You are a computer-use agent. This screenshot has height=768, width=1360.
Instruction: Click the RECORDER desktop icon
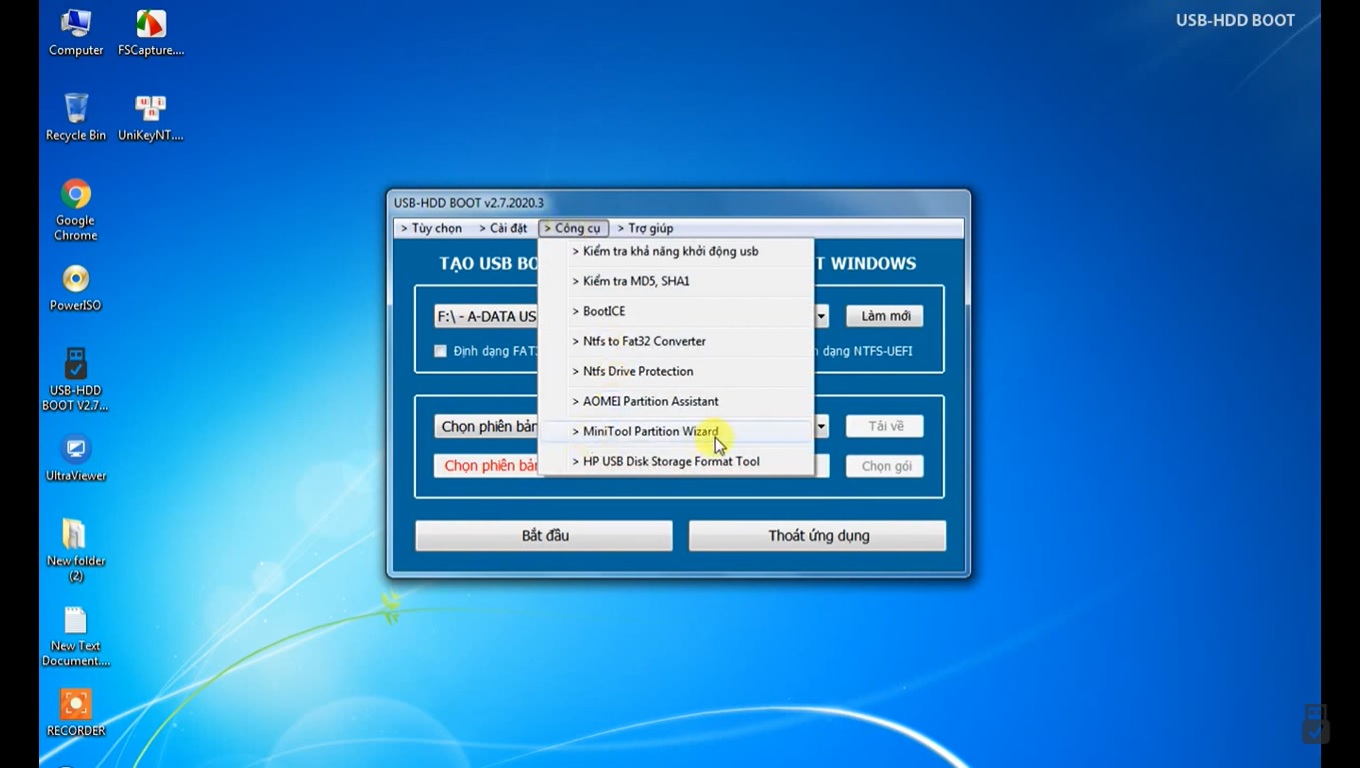76,713
